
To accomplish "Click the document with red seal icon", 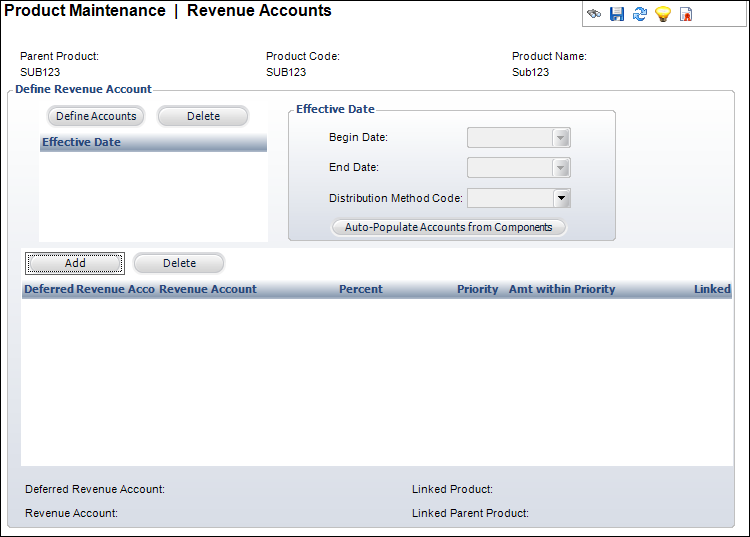I will point(686,14).
